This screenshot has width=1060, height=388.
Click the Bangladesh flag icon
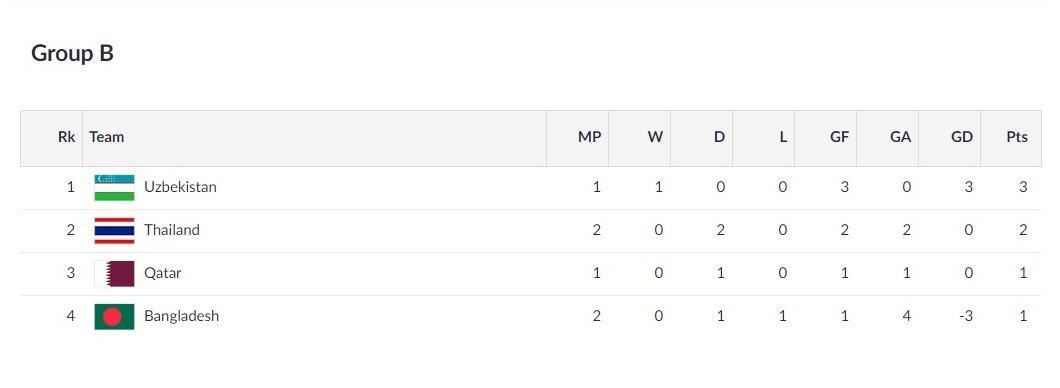tap(114, 316)
